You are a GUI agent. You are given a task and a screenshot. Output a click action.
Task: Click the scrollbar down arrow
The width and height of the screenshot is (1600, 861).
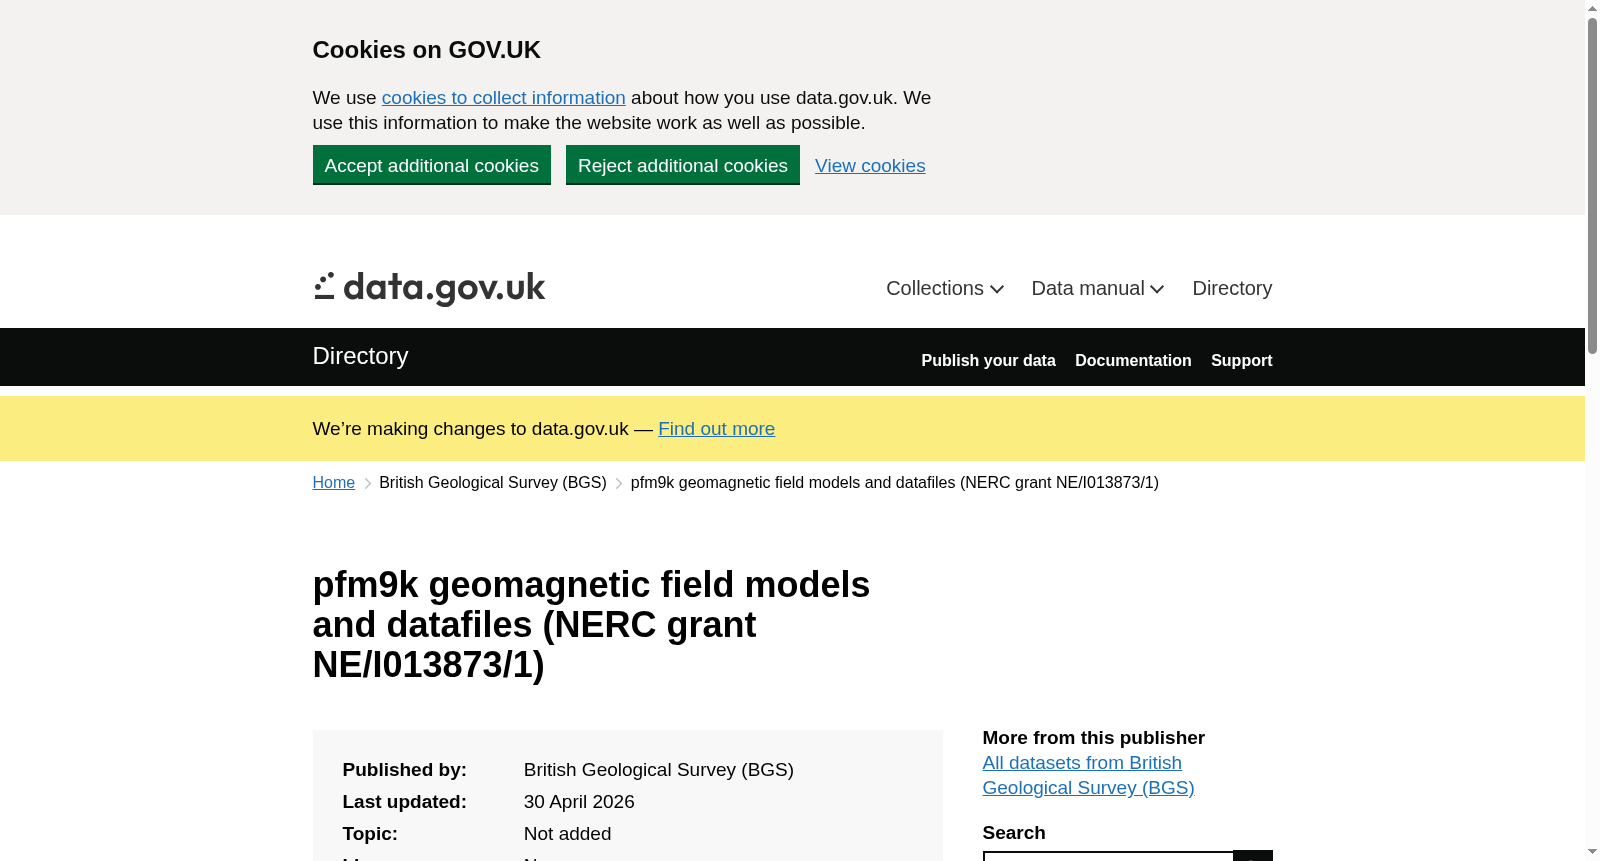[1592, 852]
